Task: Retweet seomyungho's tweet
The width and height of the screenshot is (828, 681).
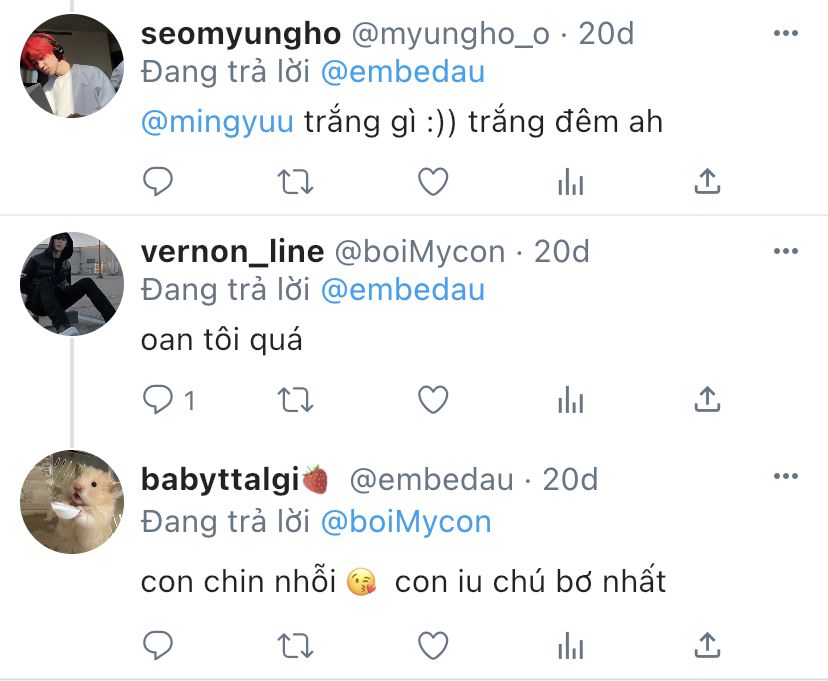Action: click(x=295, y=182)
